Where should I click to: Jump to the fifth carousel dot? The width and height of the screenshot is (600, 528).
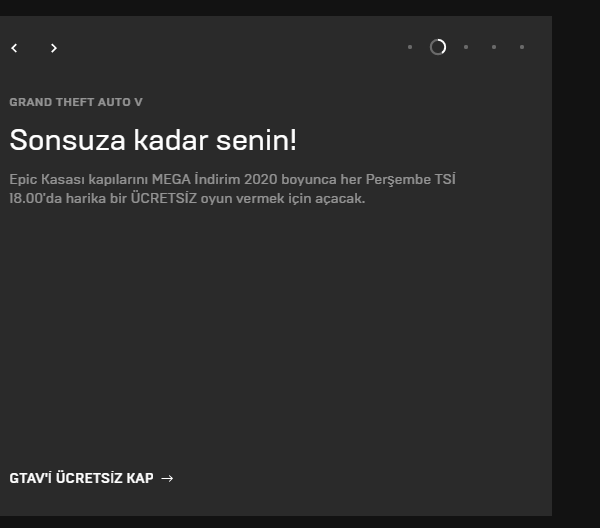[x=522, y=47]
